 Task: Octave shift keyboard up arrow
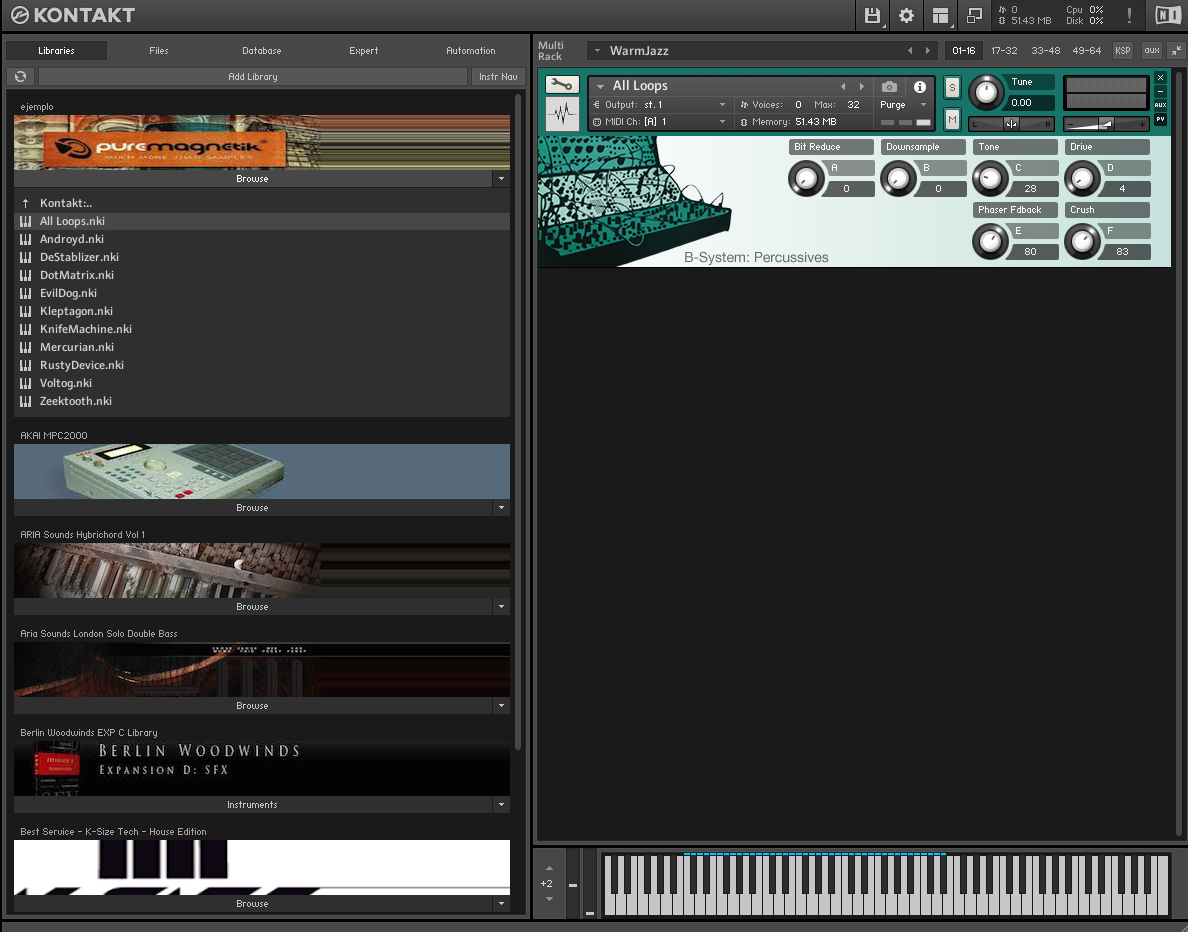549,868
